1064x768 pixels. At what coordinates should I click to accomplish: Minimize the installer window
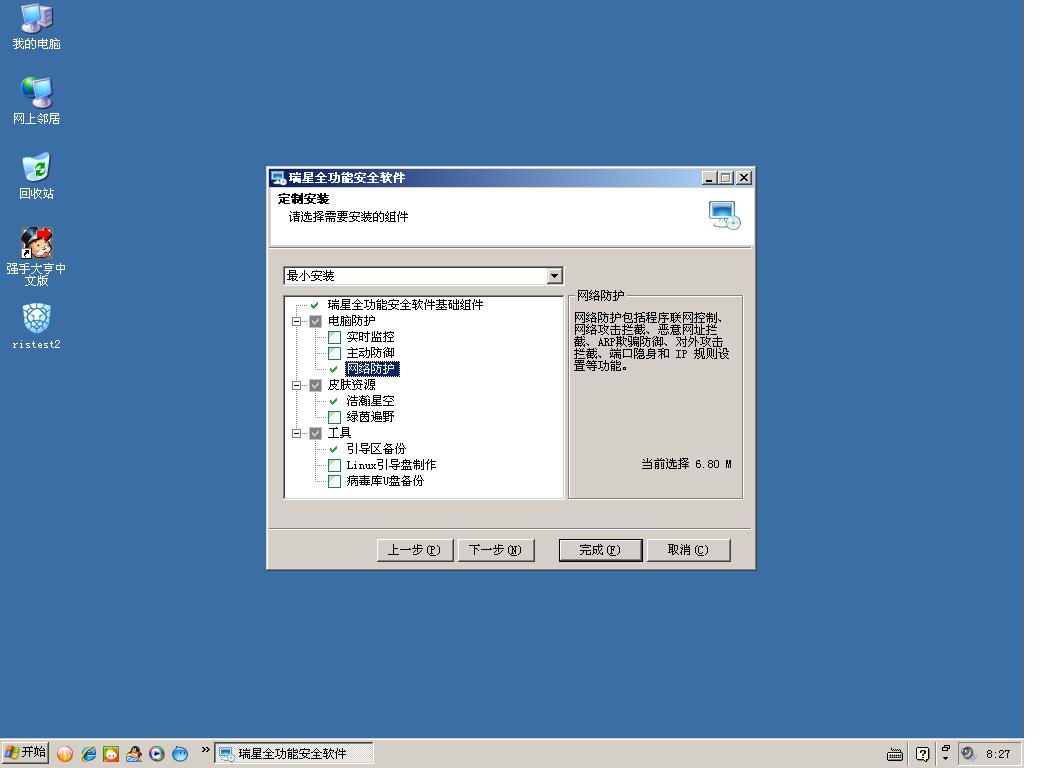click(x=710, y=178)
